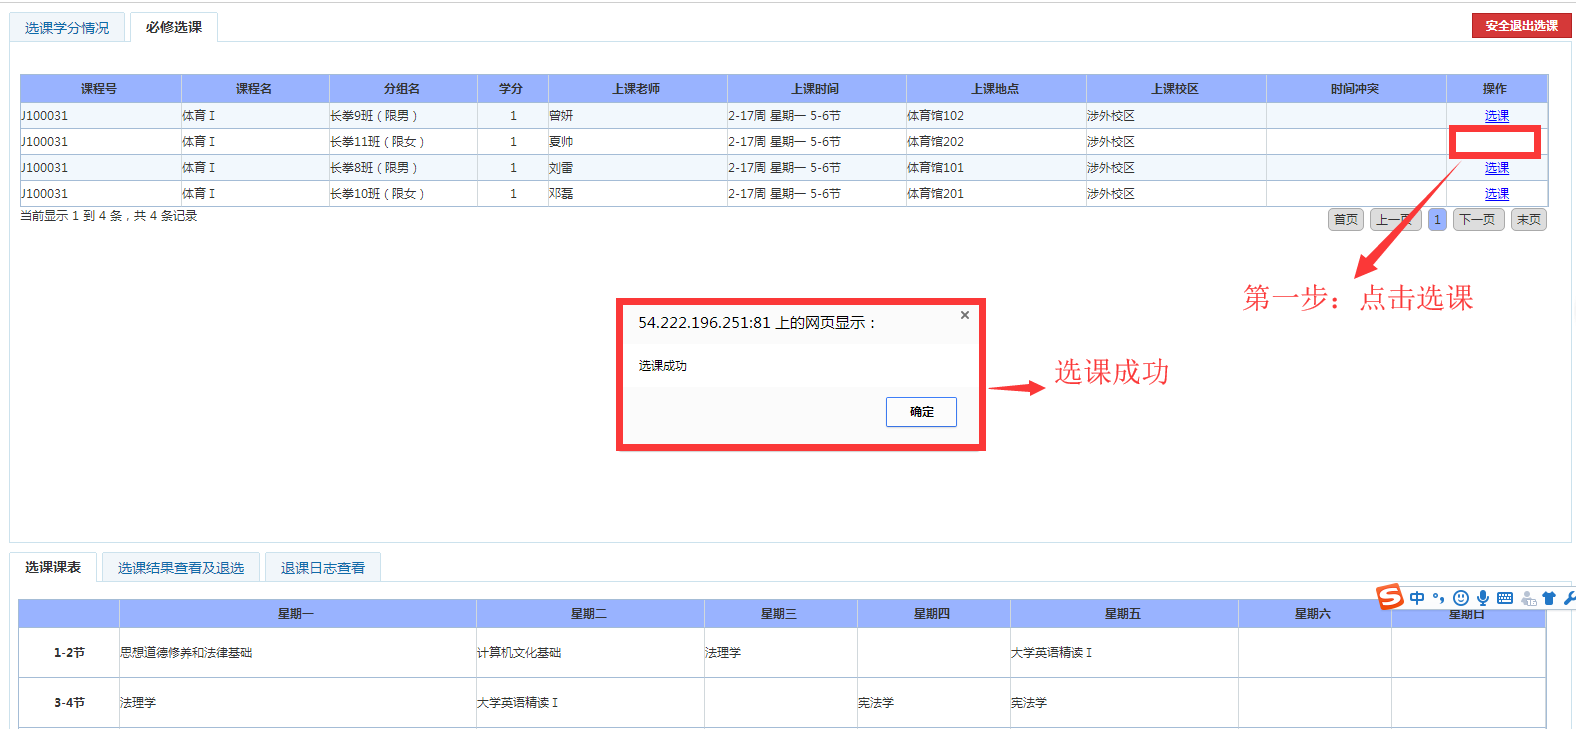Image resolution: width=1576 pixels, height=729 pixels.
Task: Click the Sogou input method S logo
Action: (1390, 597)
